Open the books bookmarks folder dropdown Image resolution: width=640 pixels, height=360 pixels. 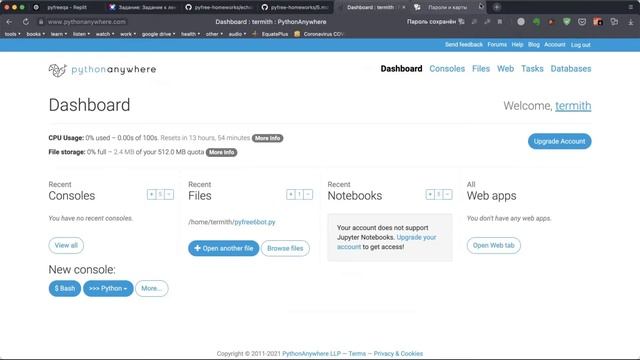click(x=36, y=34)
